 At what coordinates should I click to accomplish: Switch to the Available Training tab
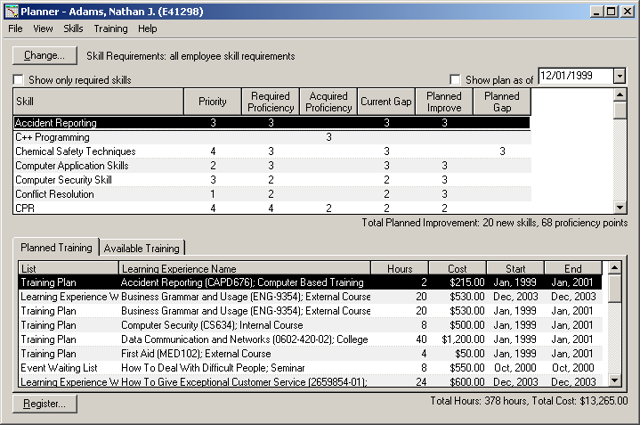[x=142, y=248]
